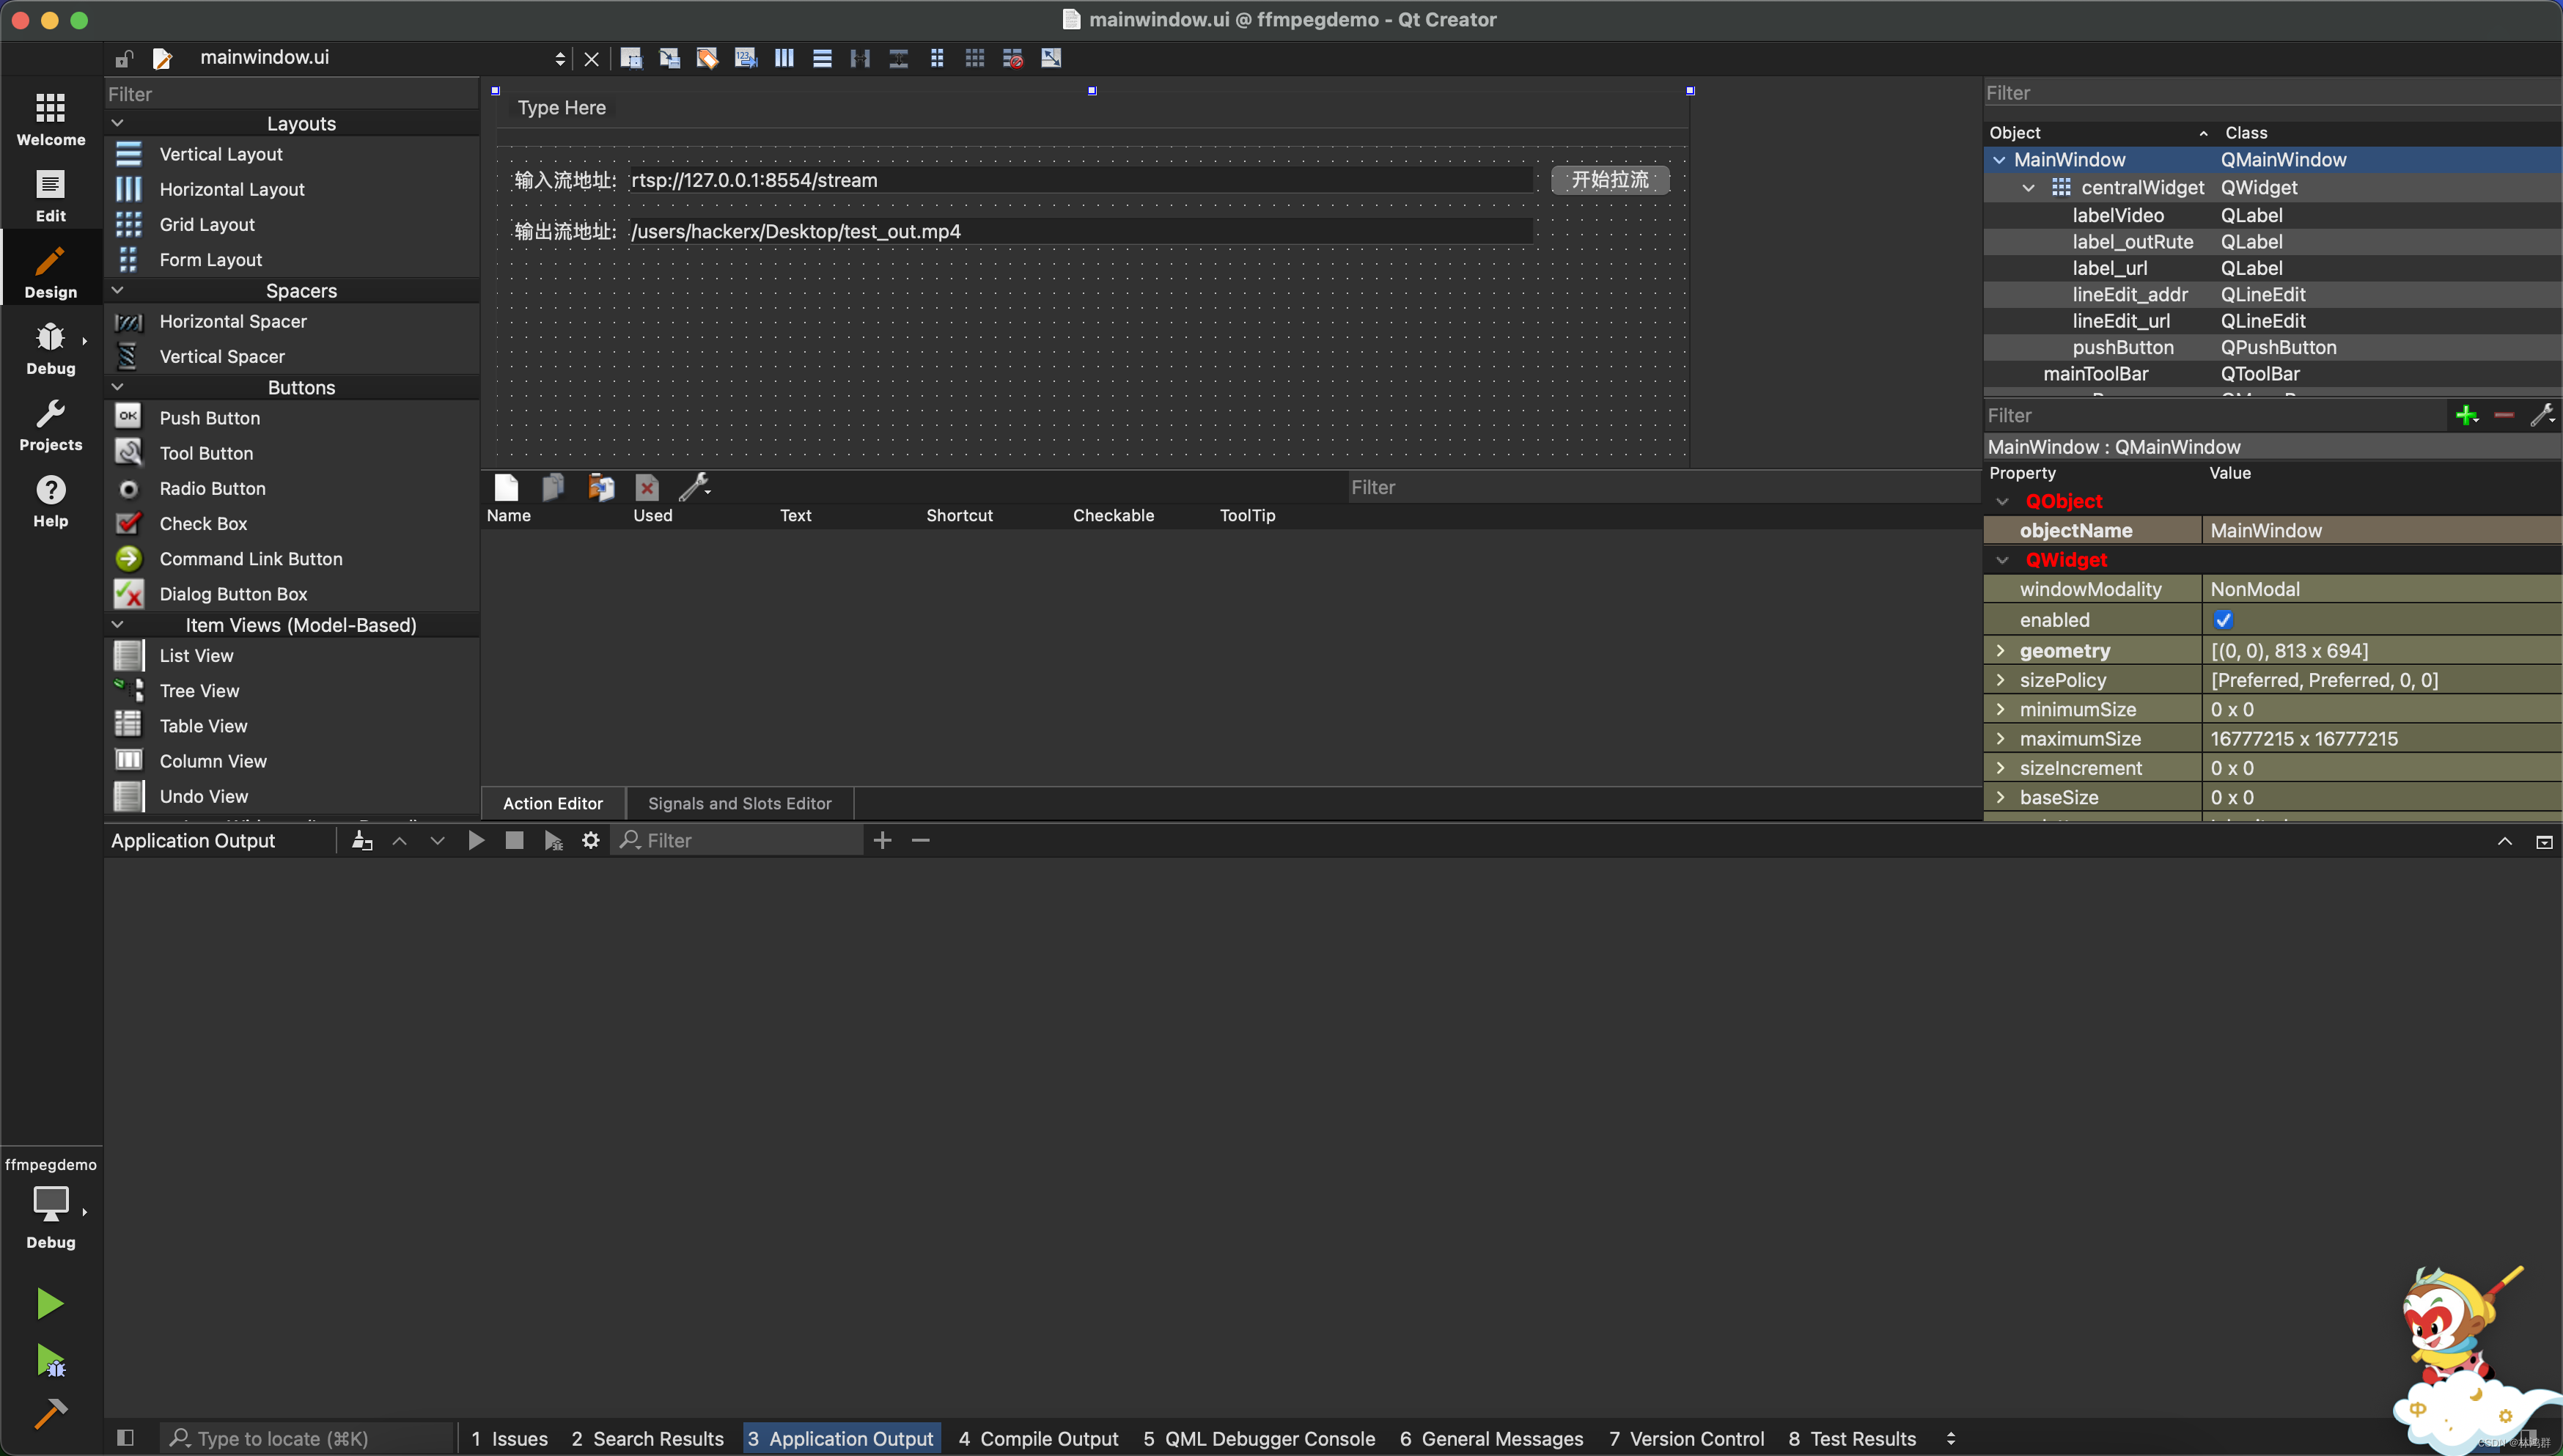The height and width of the screenshot is (1456, 2563).
Task: Click the green Run button
Action: coord(49,1303)
